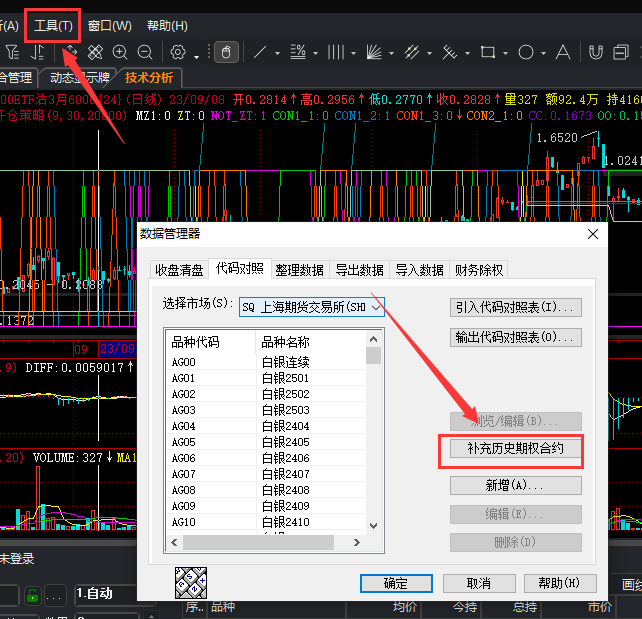Select the AG04 白银2404 row
642x619 pixels.
click(266, 426)
